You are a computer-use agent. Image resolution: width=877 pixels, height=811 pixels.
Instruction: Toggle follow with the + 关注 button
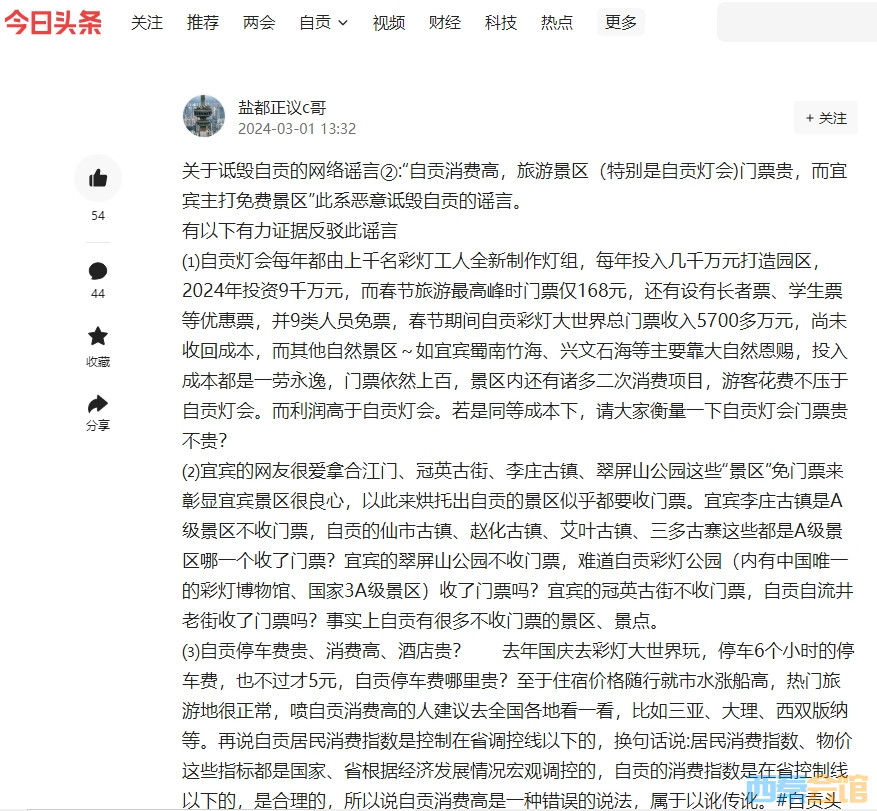click(825, 118)
